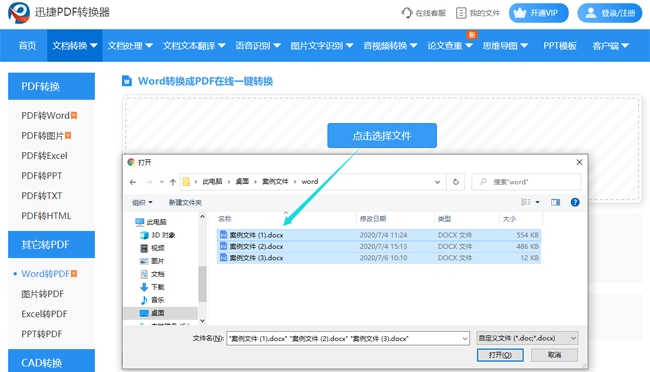Click 新建文件夹 in the dialog toolbar
Viewport: 650px width, 372px height.
[x=185, y=202]
